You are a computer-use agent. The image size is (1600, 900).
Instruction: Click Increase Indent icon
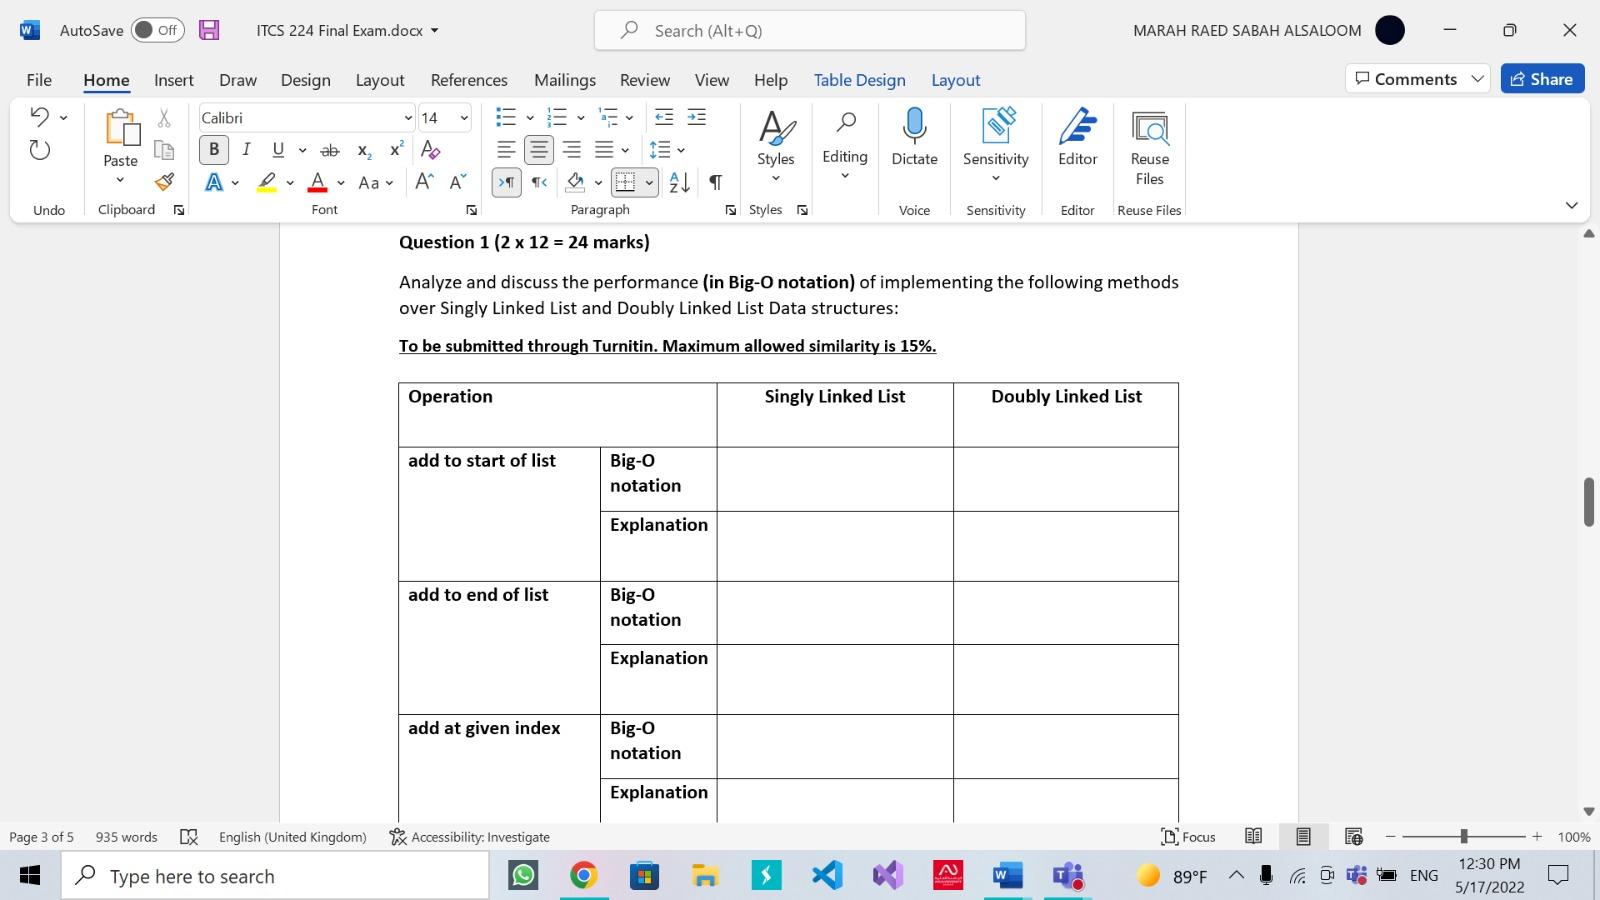click(x=697, y=118)
